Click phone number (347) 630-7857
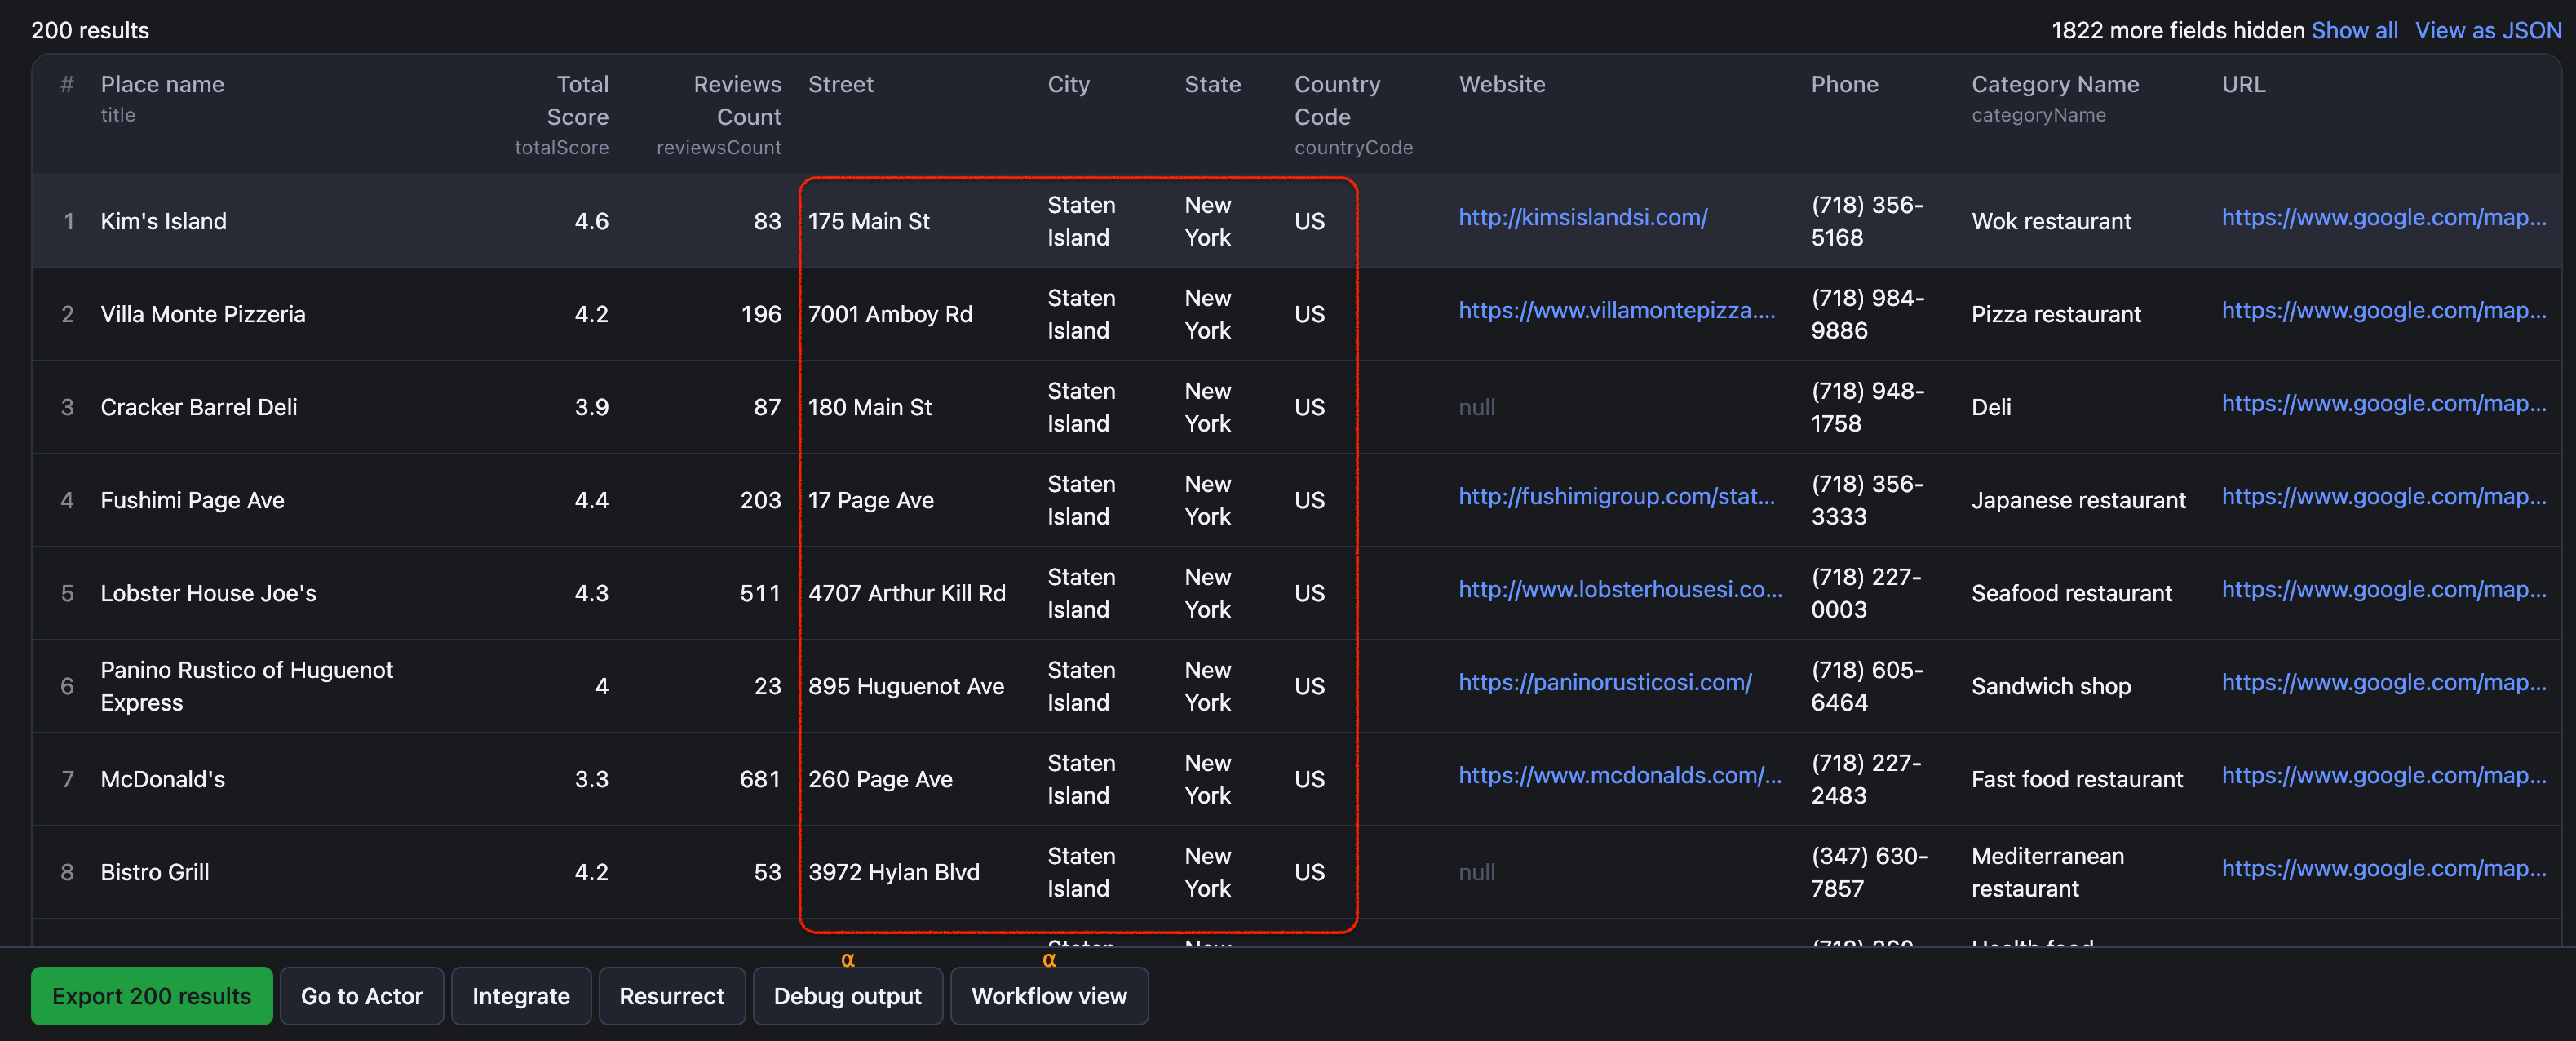This screenshot has height=1041, width=2576. click(x=1869, y=872)
